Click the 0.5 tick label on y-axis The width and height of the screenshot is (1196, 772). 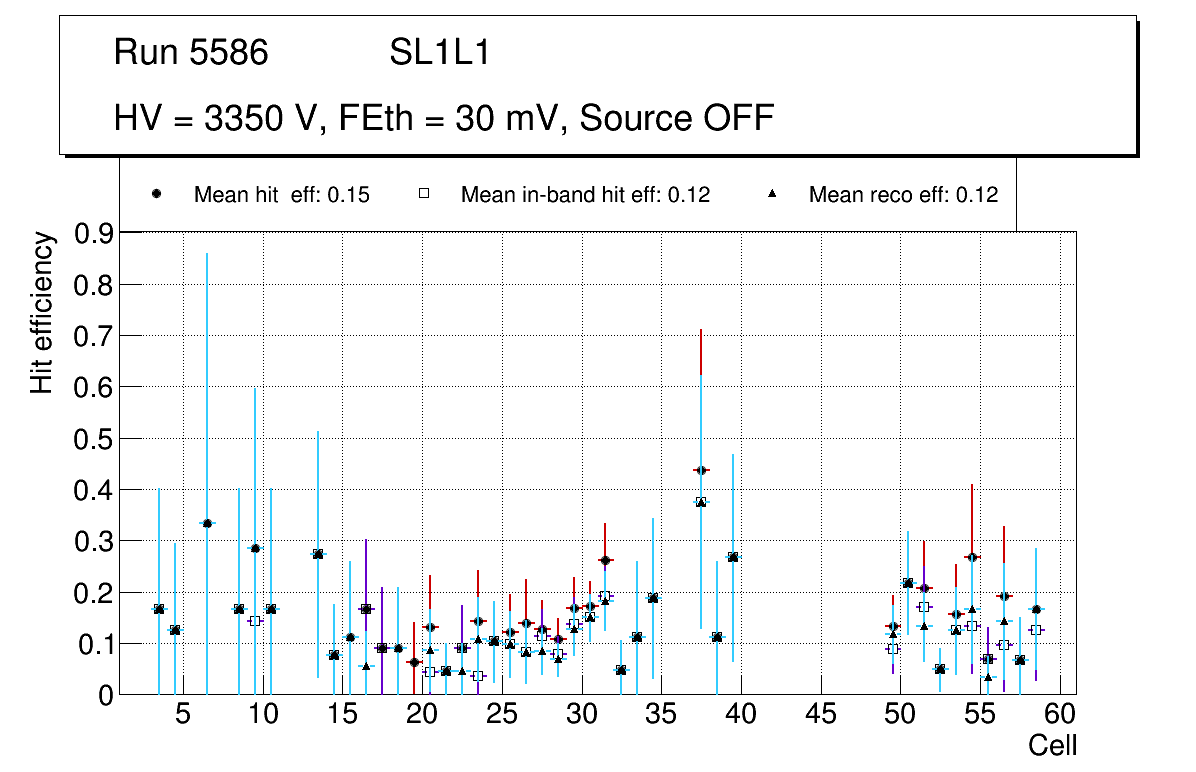pyautogui.click(x=95, y=439)
